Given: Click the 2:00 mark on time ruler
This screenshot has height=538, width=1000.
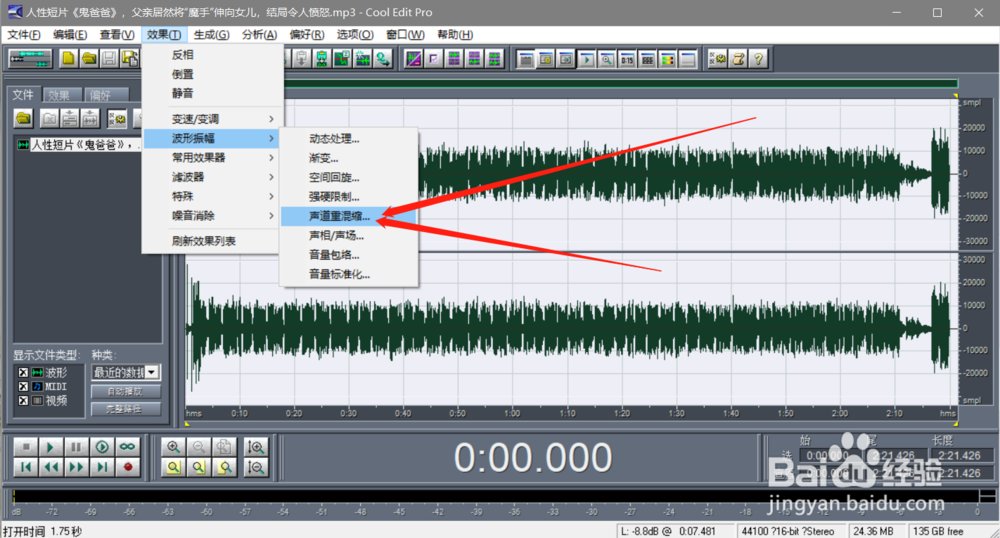Looking at the screenshot, I should coord(840,413).
